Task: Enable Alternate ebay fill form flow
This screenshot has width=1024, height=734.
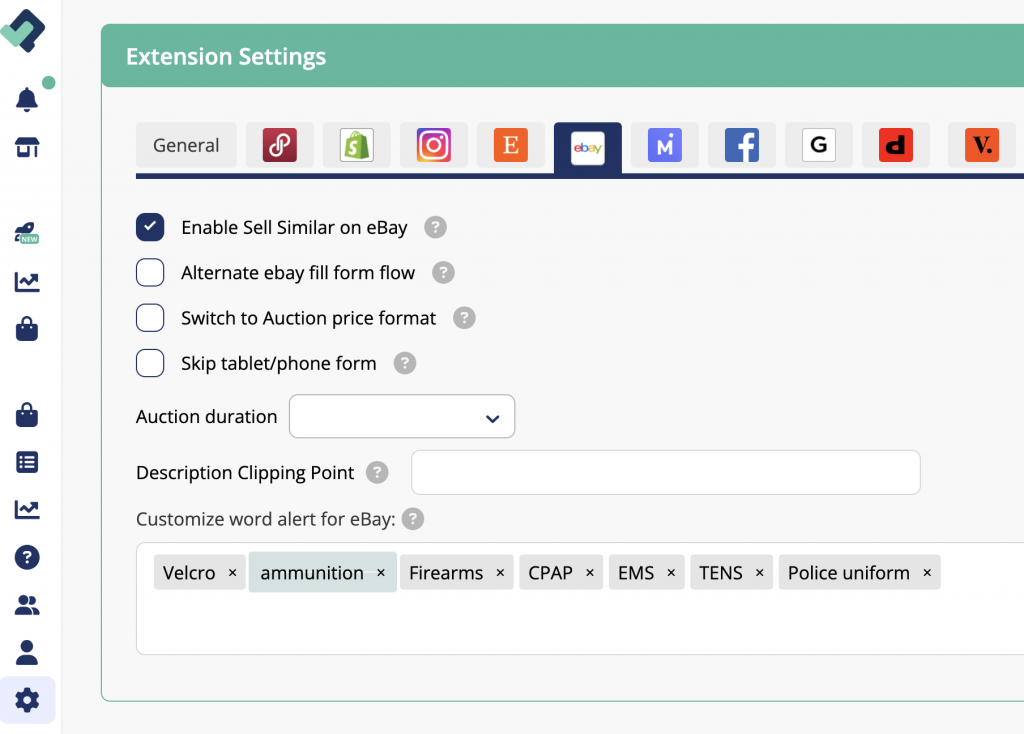Action: 150,272
